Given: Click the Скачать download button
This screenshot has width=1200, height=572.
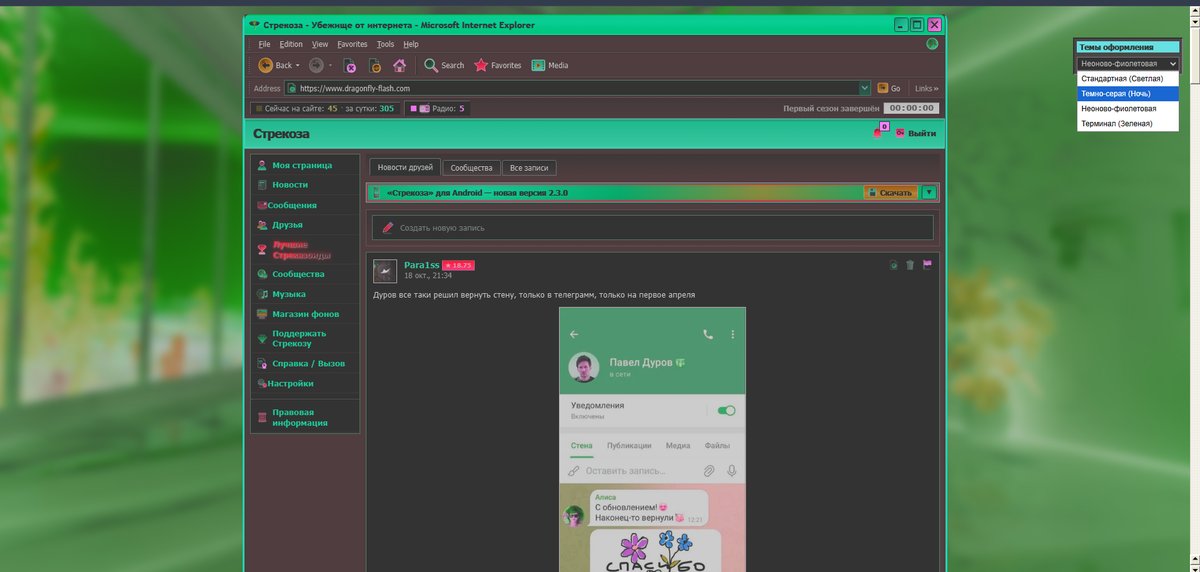Looking at the screenshot, I should 890,192.
